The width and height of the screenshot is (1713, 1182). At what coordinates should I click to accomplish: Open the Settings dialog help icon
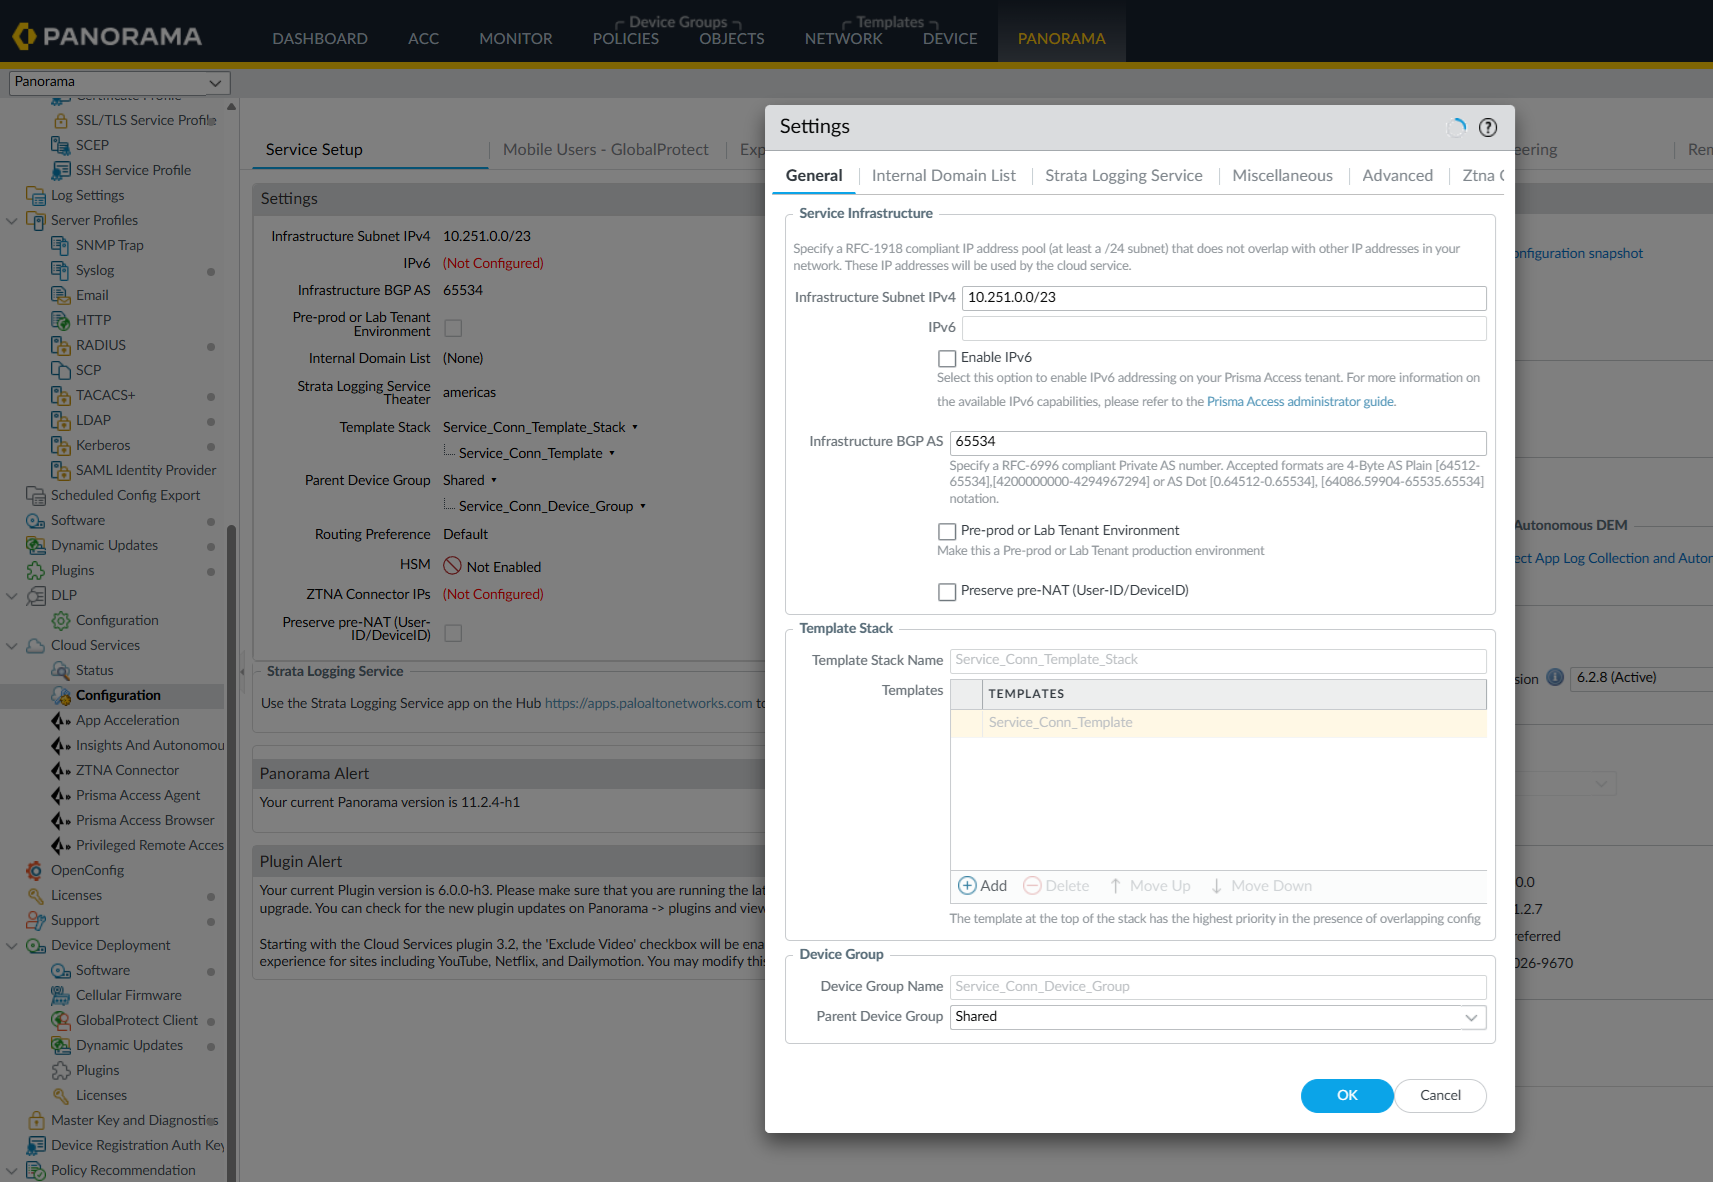click(x=1488, y=127)
